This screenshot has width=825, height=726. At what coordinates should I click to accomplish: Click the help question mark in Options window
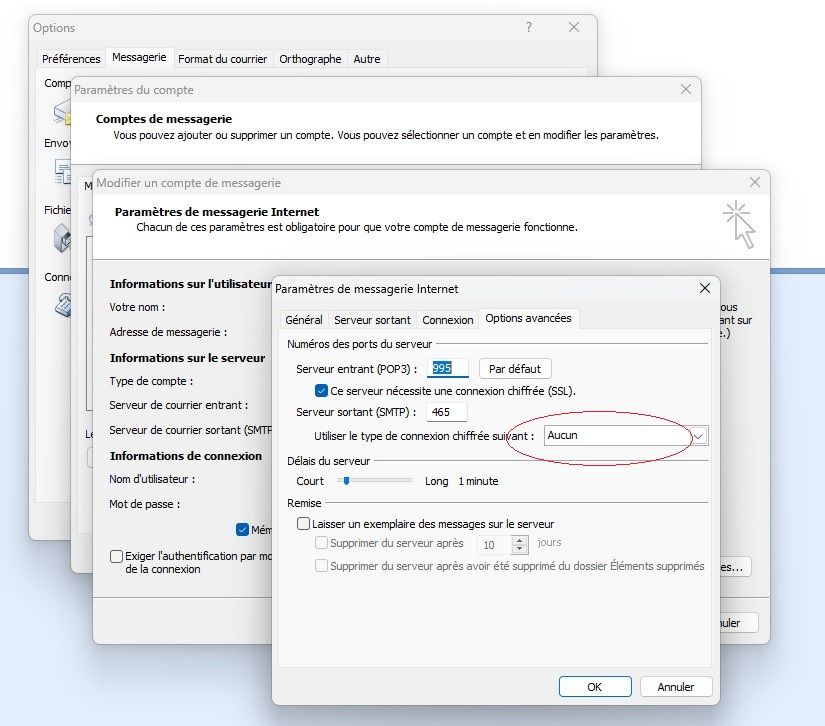click(529, 27)
